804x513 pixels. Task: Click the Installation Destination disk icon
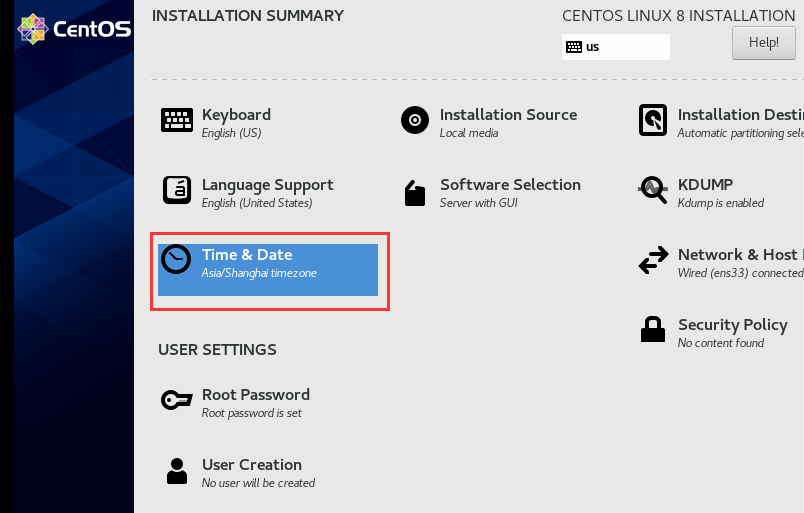tap(653, 120)
